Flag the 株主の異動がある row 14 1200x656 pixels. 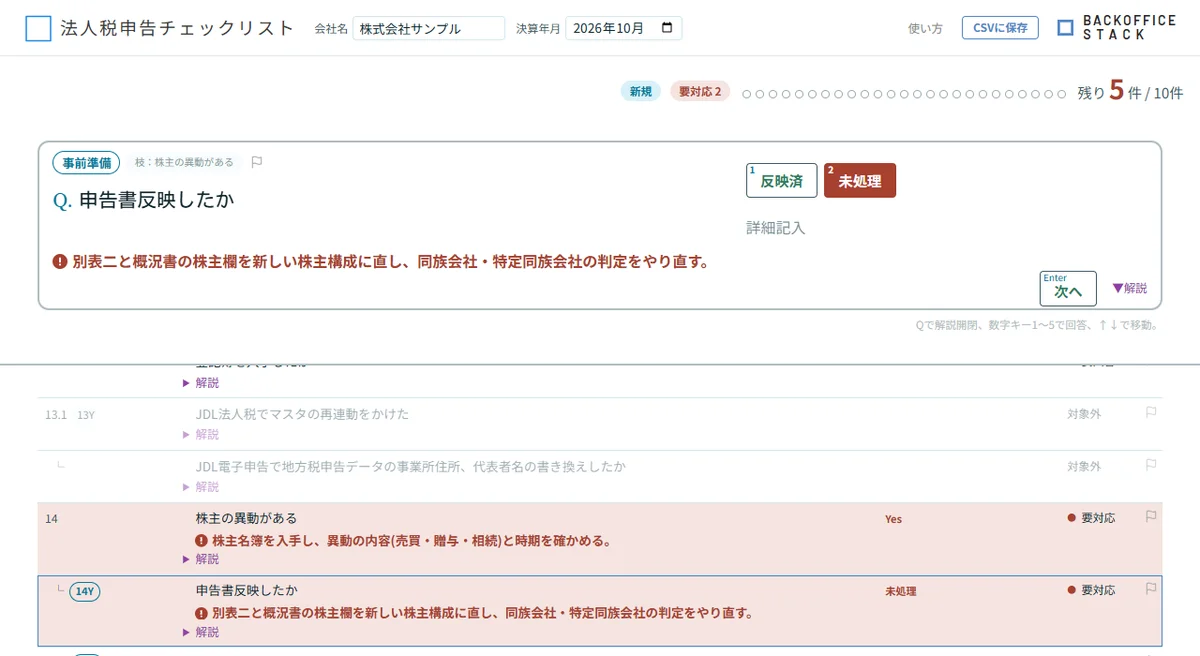tap(1151, 517)
